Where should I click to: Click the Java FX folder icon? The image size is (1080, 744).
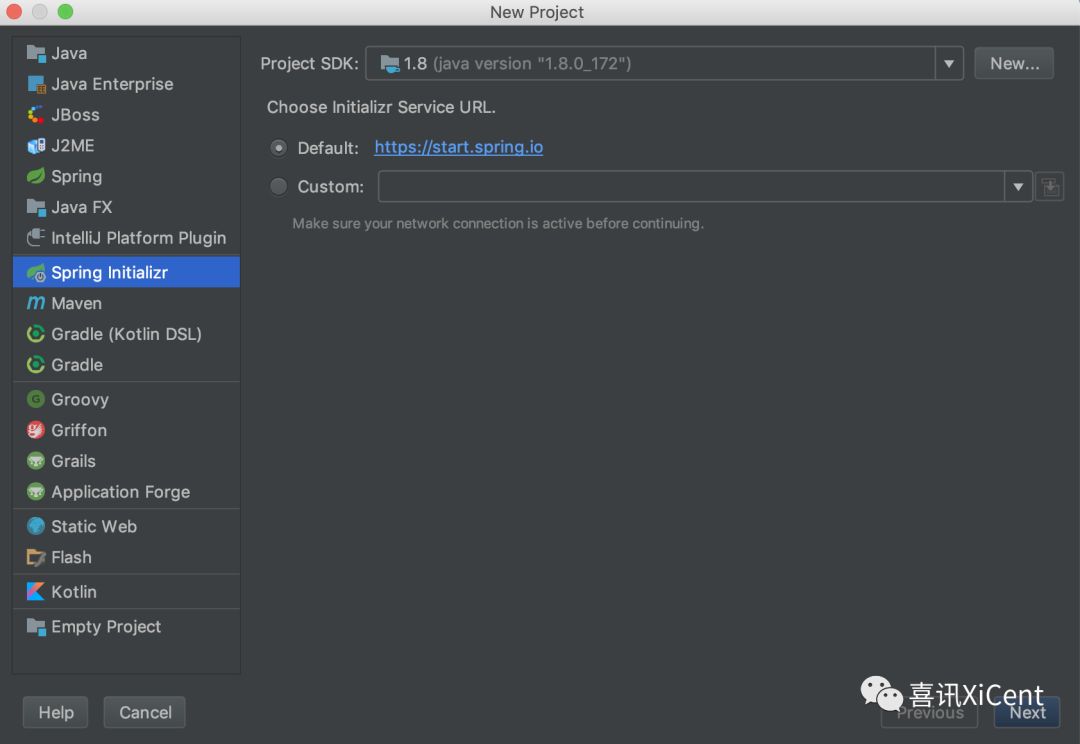click(x=36, y=207)
